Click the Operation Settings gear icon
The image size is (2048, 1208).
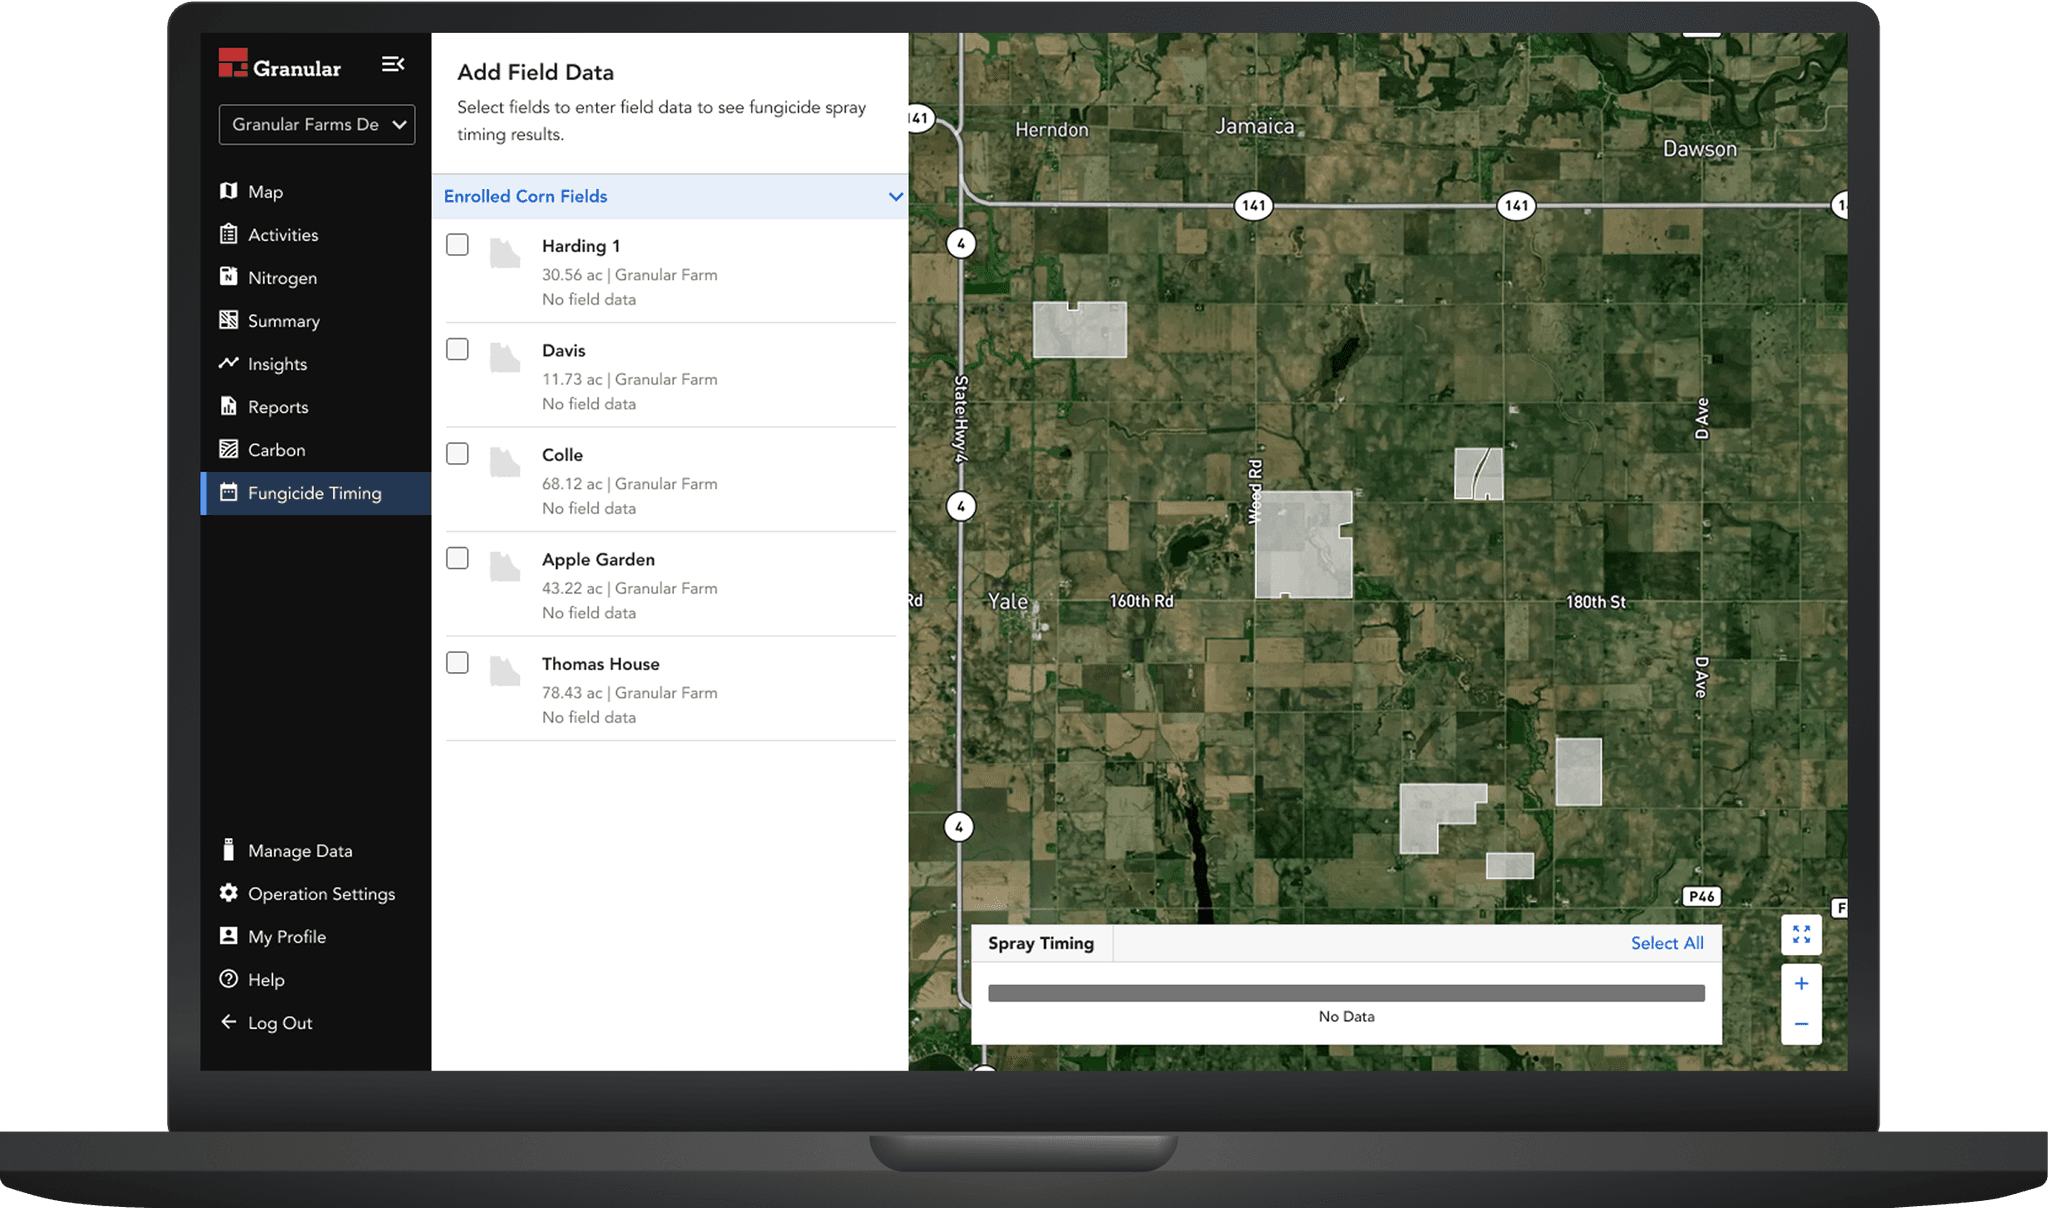tap(229, 893)
